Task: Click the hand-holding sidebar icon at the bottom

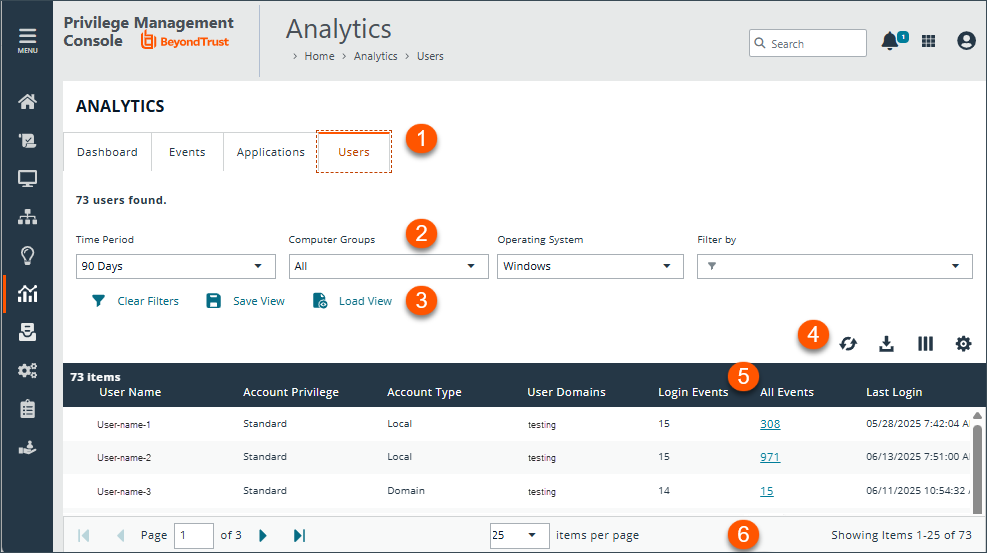Action: 27,447
